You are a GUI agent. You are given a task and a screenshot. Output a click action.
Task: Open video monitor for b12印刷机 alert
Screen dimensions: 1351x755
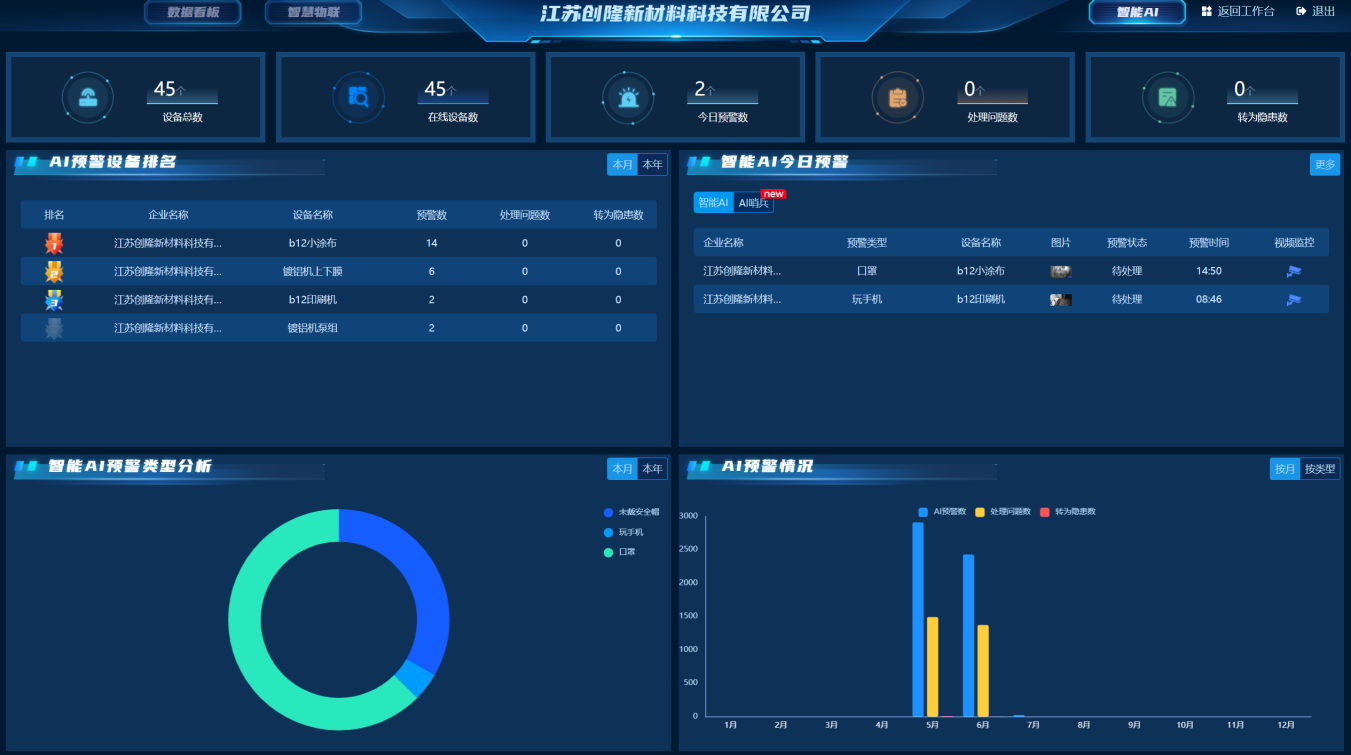coord(1294,299)
